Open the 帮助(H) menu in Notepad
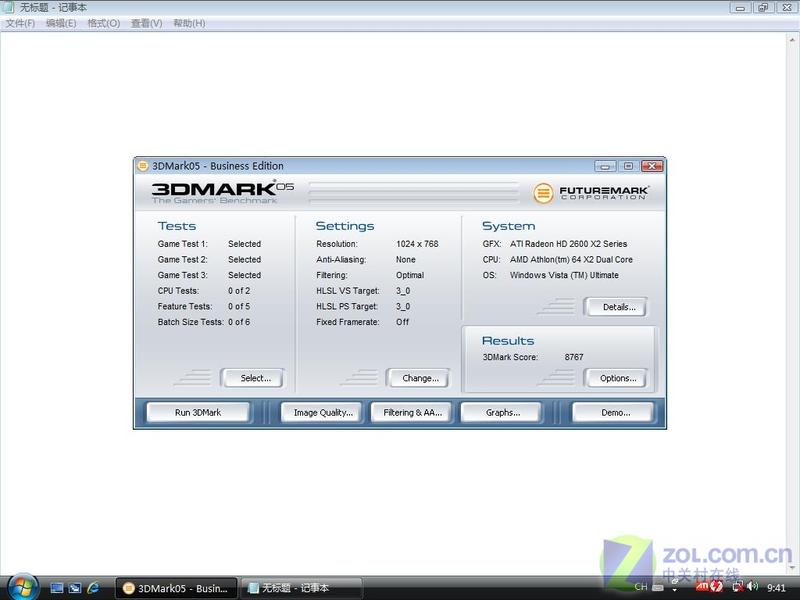This screenshot has height=600, width=800. [189, 23]
